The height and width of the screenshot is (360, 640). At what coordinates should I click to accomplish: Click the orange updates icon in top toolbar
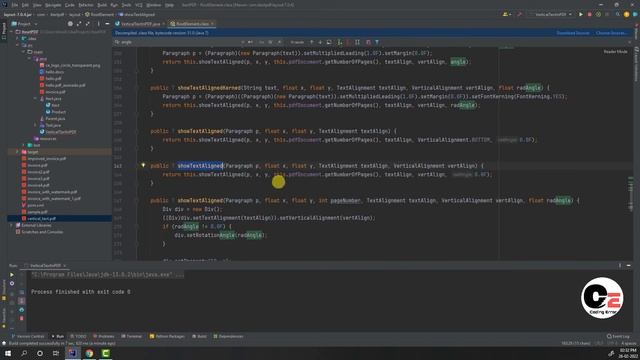627,14
